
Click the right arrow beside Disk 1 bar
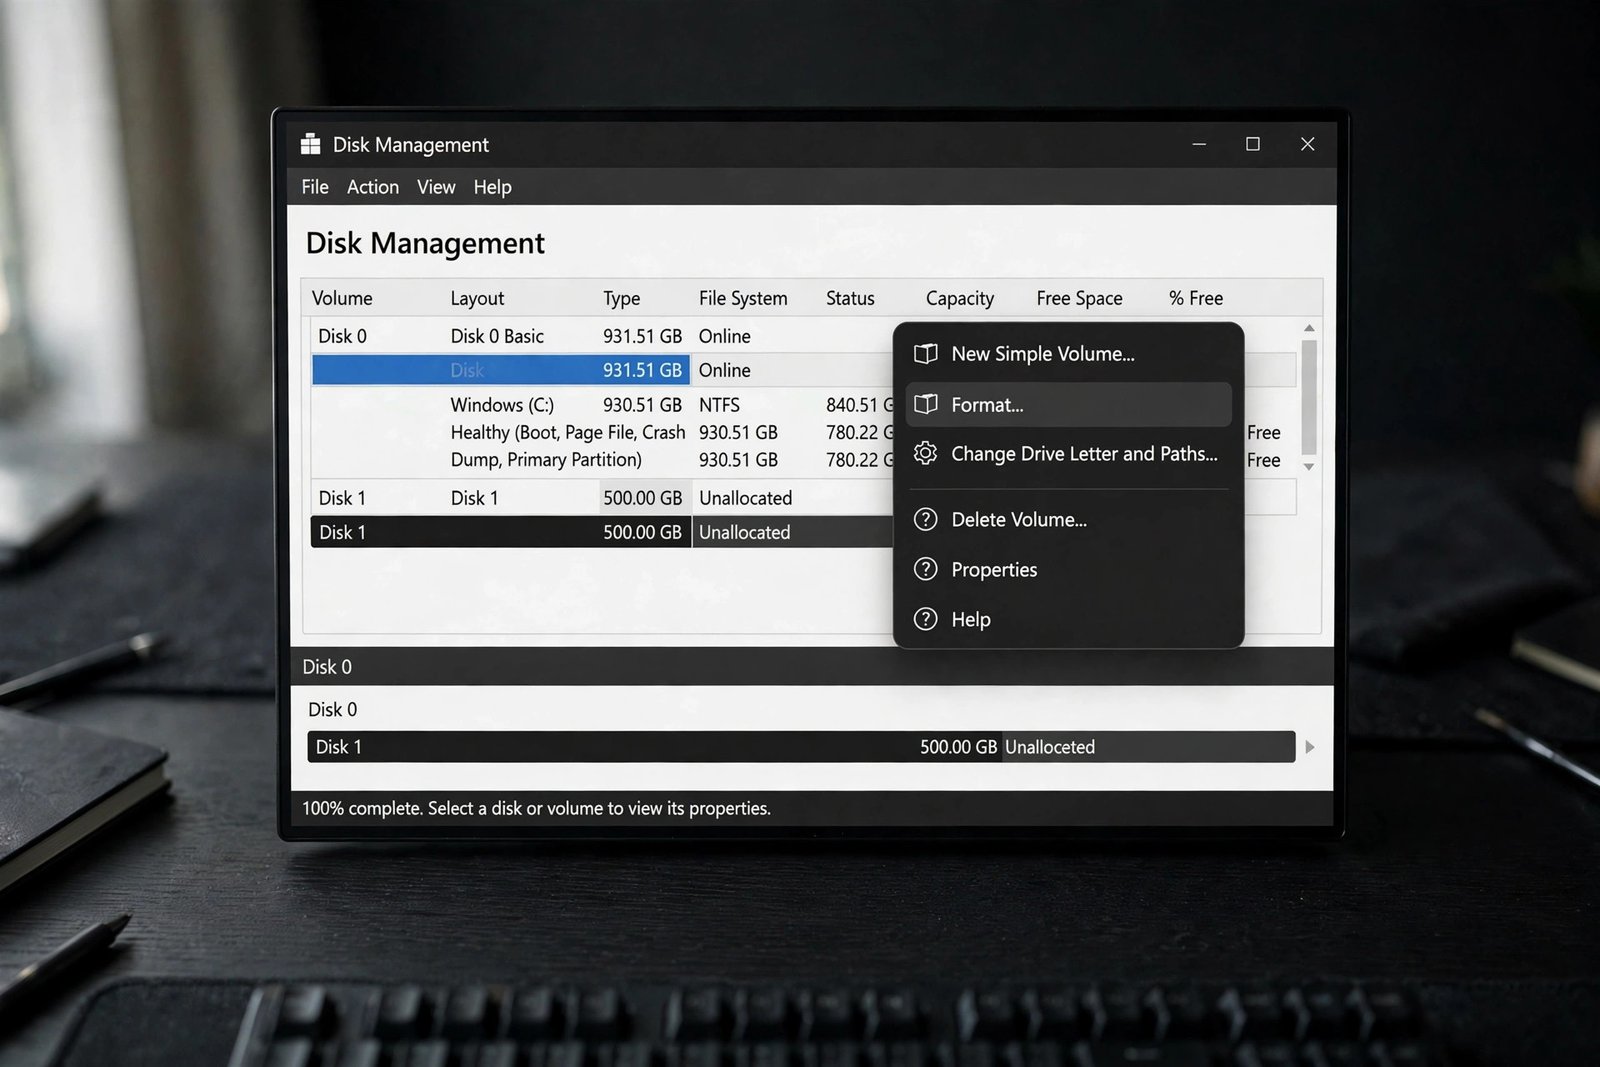coord(1310,747)
